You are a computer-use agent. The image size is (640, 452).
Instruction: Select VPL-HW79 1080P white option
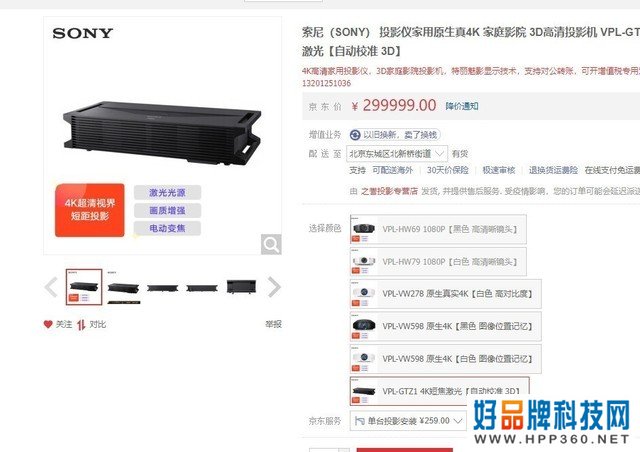click(438, 262)
